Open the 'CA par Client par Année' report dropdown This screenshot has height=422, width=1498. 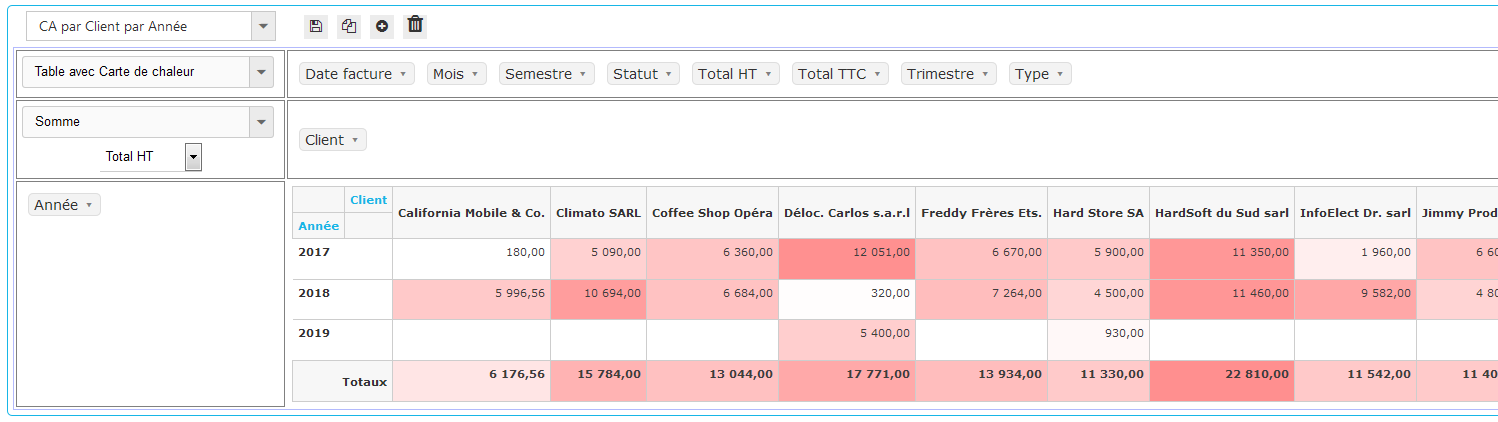[262, 27]
